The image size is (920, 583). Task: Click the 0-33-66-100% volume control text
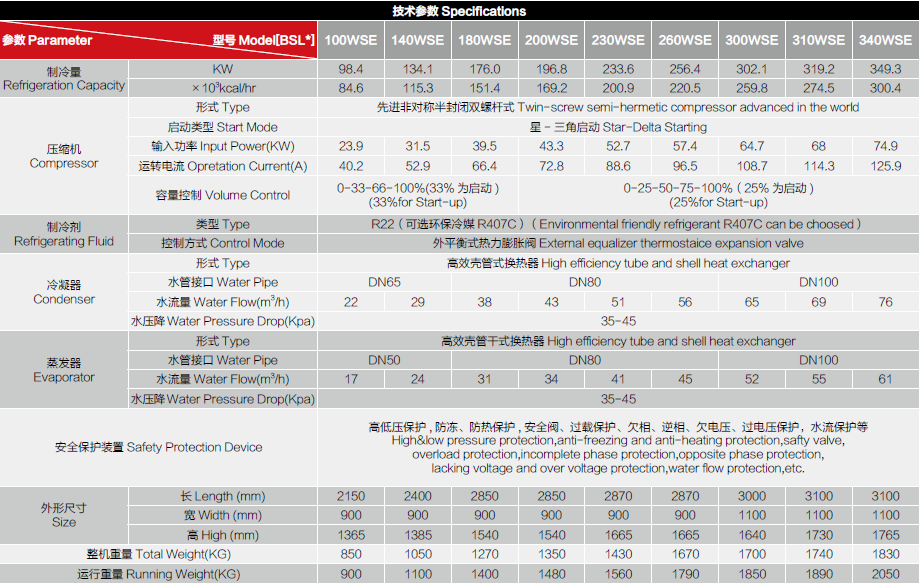point(418,195)
